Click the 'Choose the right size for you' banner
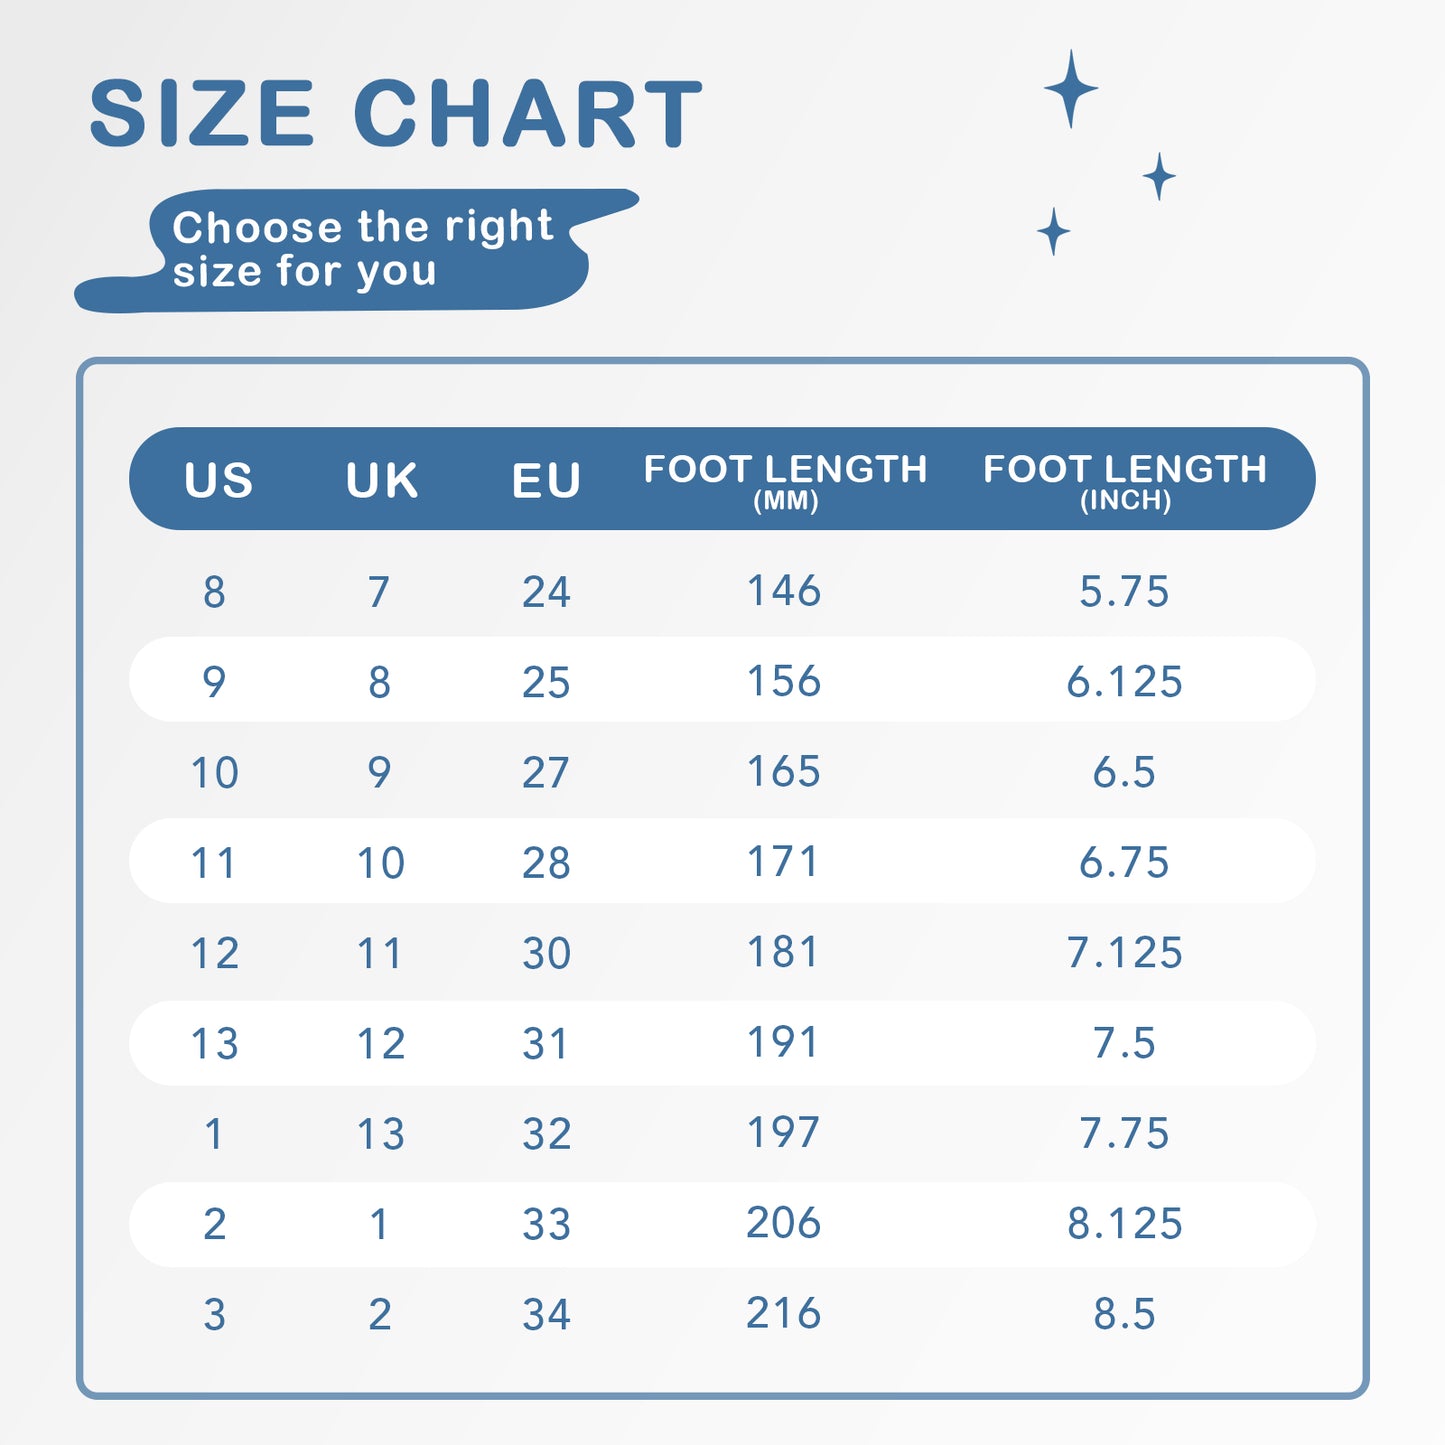This screenshot has height=1445, width=1445. click(362, 249)
